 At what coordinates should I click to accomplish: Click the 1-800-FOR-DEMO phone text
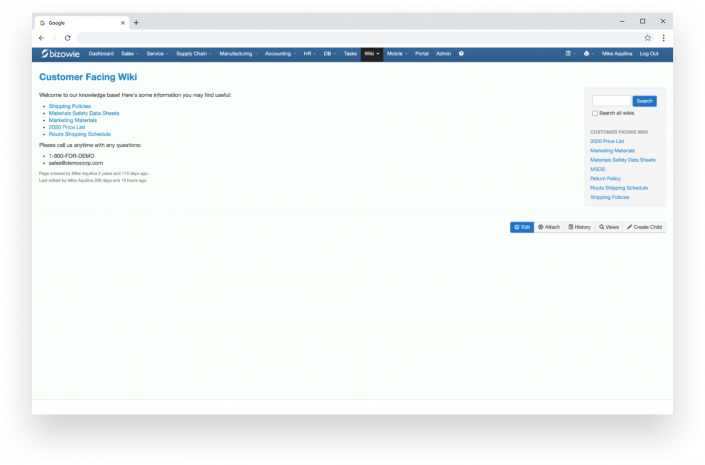click(x=71, y=156)
